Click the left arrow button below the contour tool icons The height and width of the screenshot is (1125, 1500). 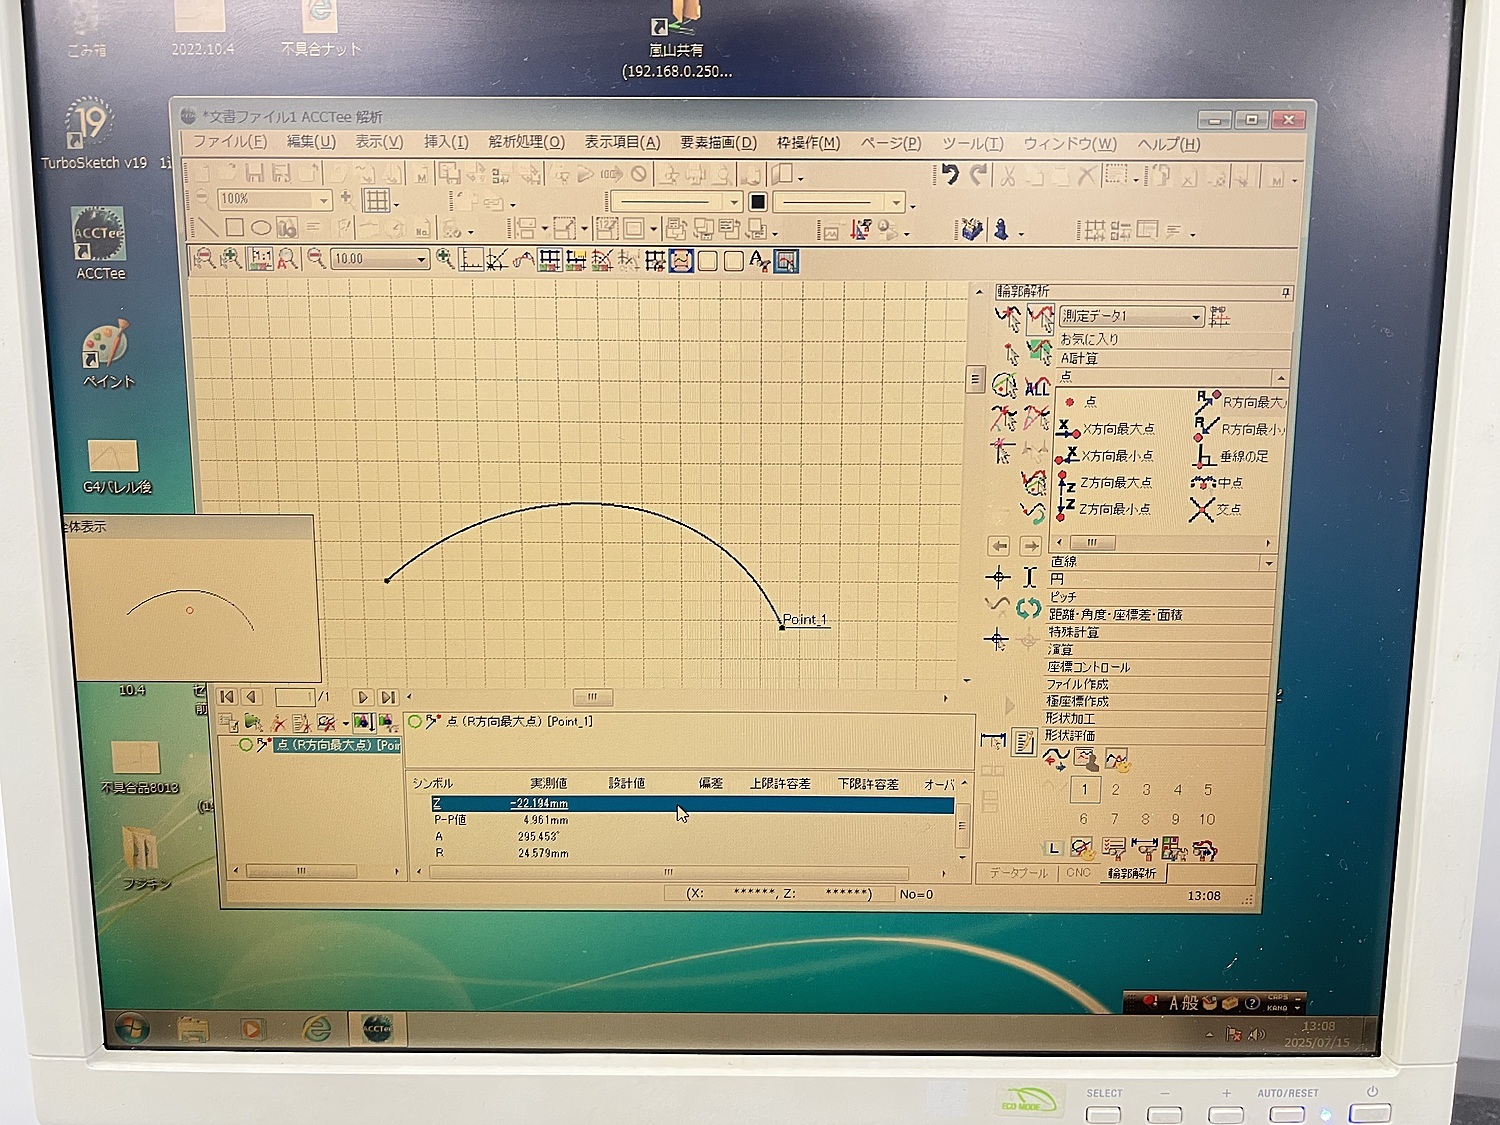(998, 546)
